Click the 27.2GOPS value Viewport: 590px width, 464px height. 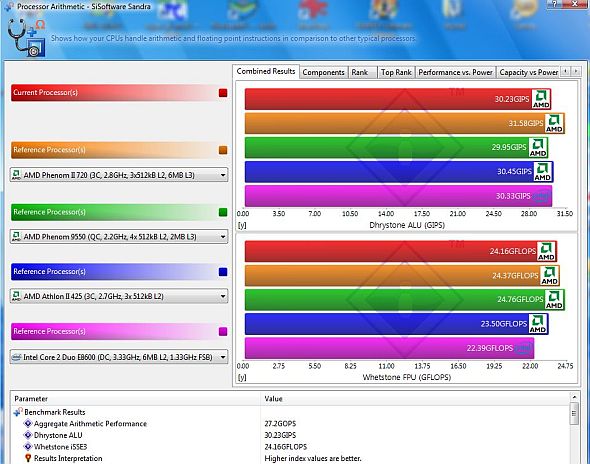[280, 423]
